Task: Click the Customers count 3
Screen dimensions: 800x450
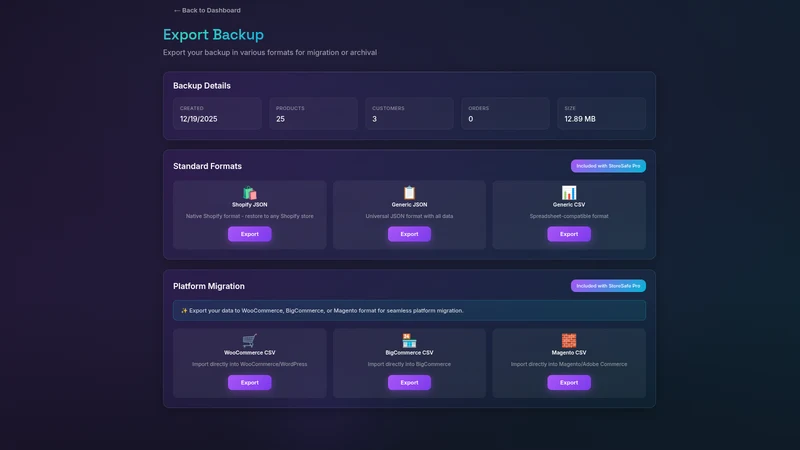Action: pyautogui.click(x=374, y=119)
